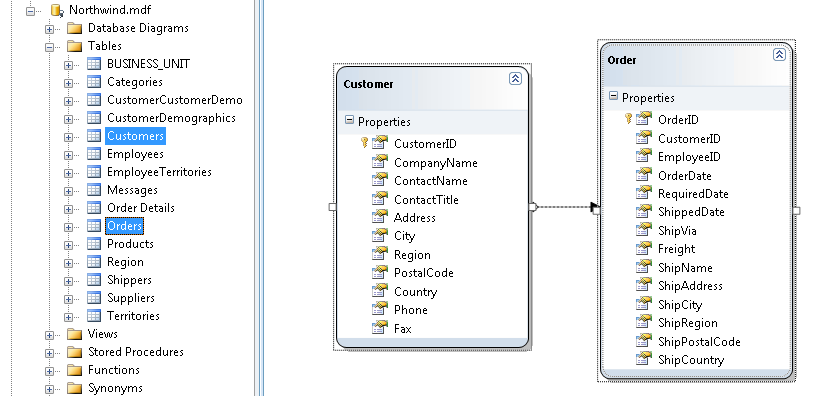Click the Order Details table icon

94,208
